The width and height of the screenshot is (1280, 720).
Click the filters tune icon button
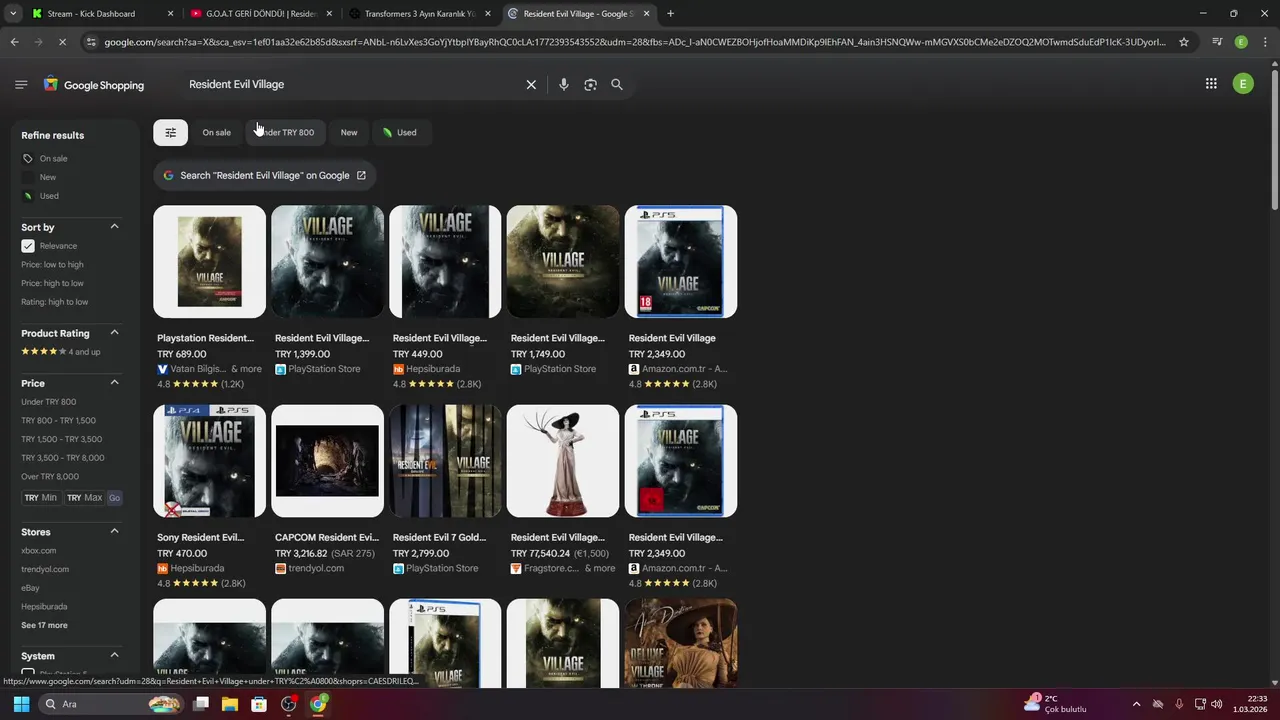point(170,132)
